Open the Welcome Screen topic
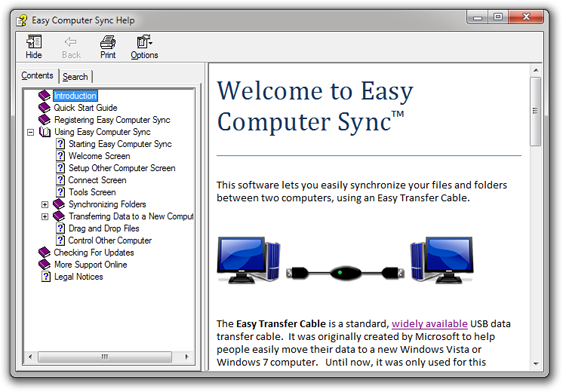The height and width of the screenshot is (392, 563). tap(99, 156)
